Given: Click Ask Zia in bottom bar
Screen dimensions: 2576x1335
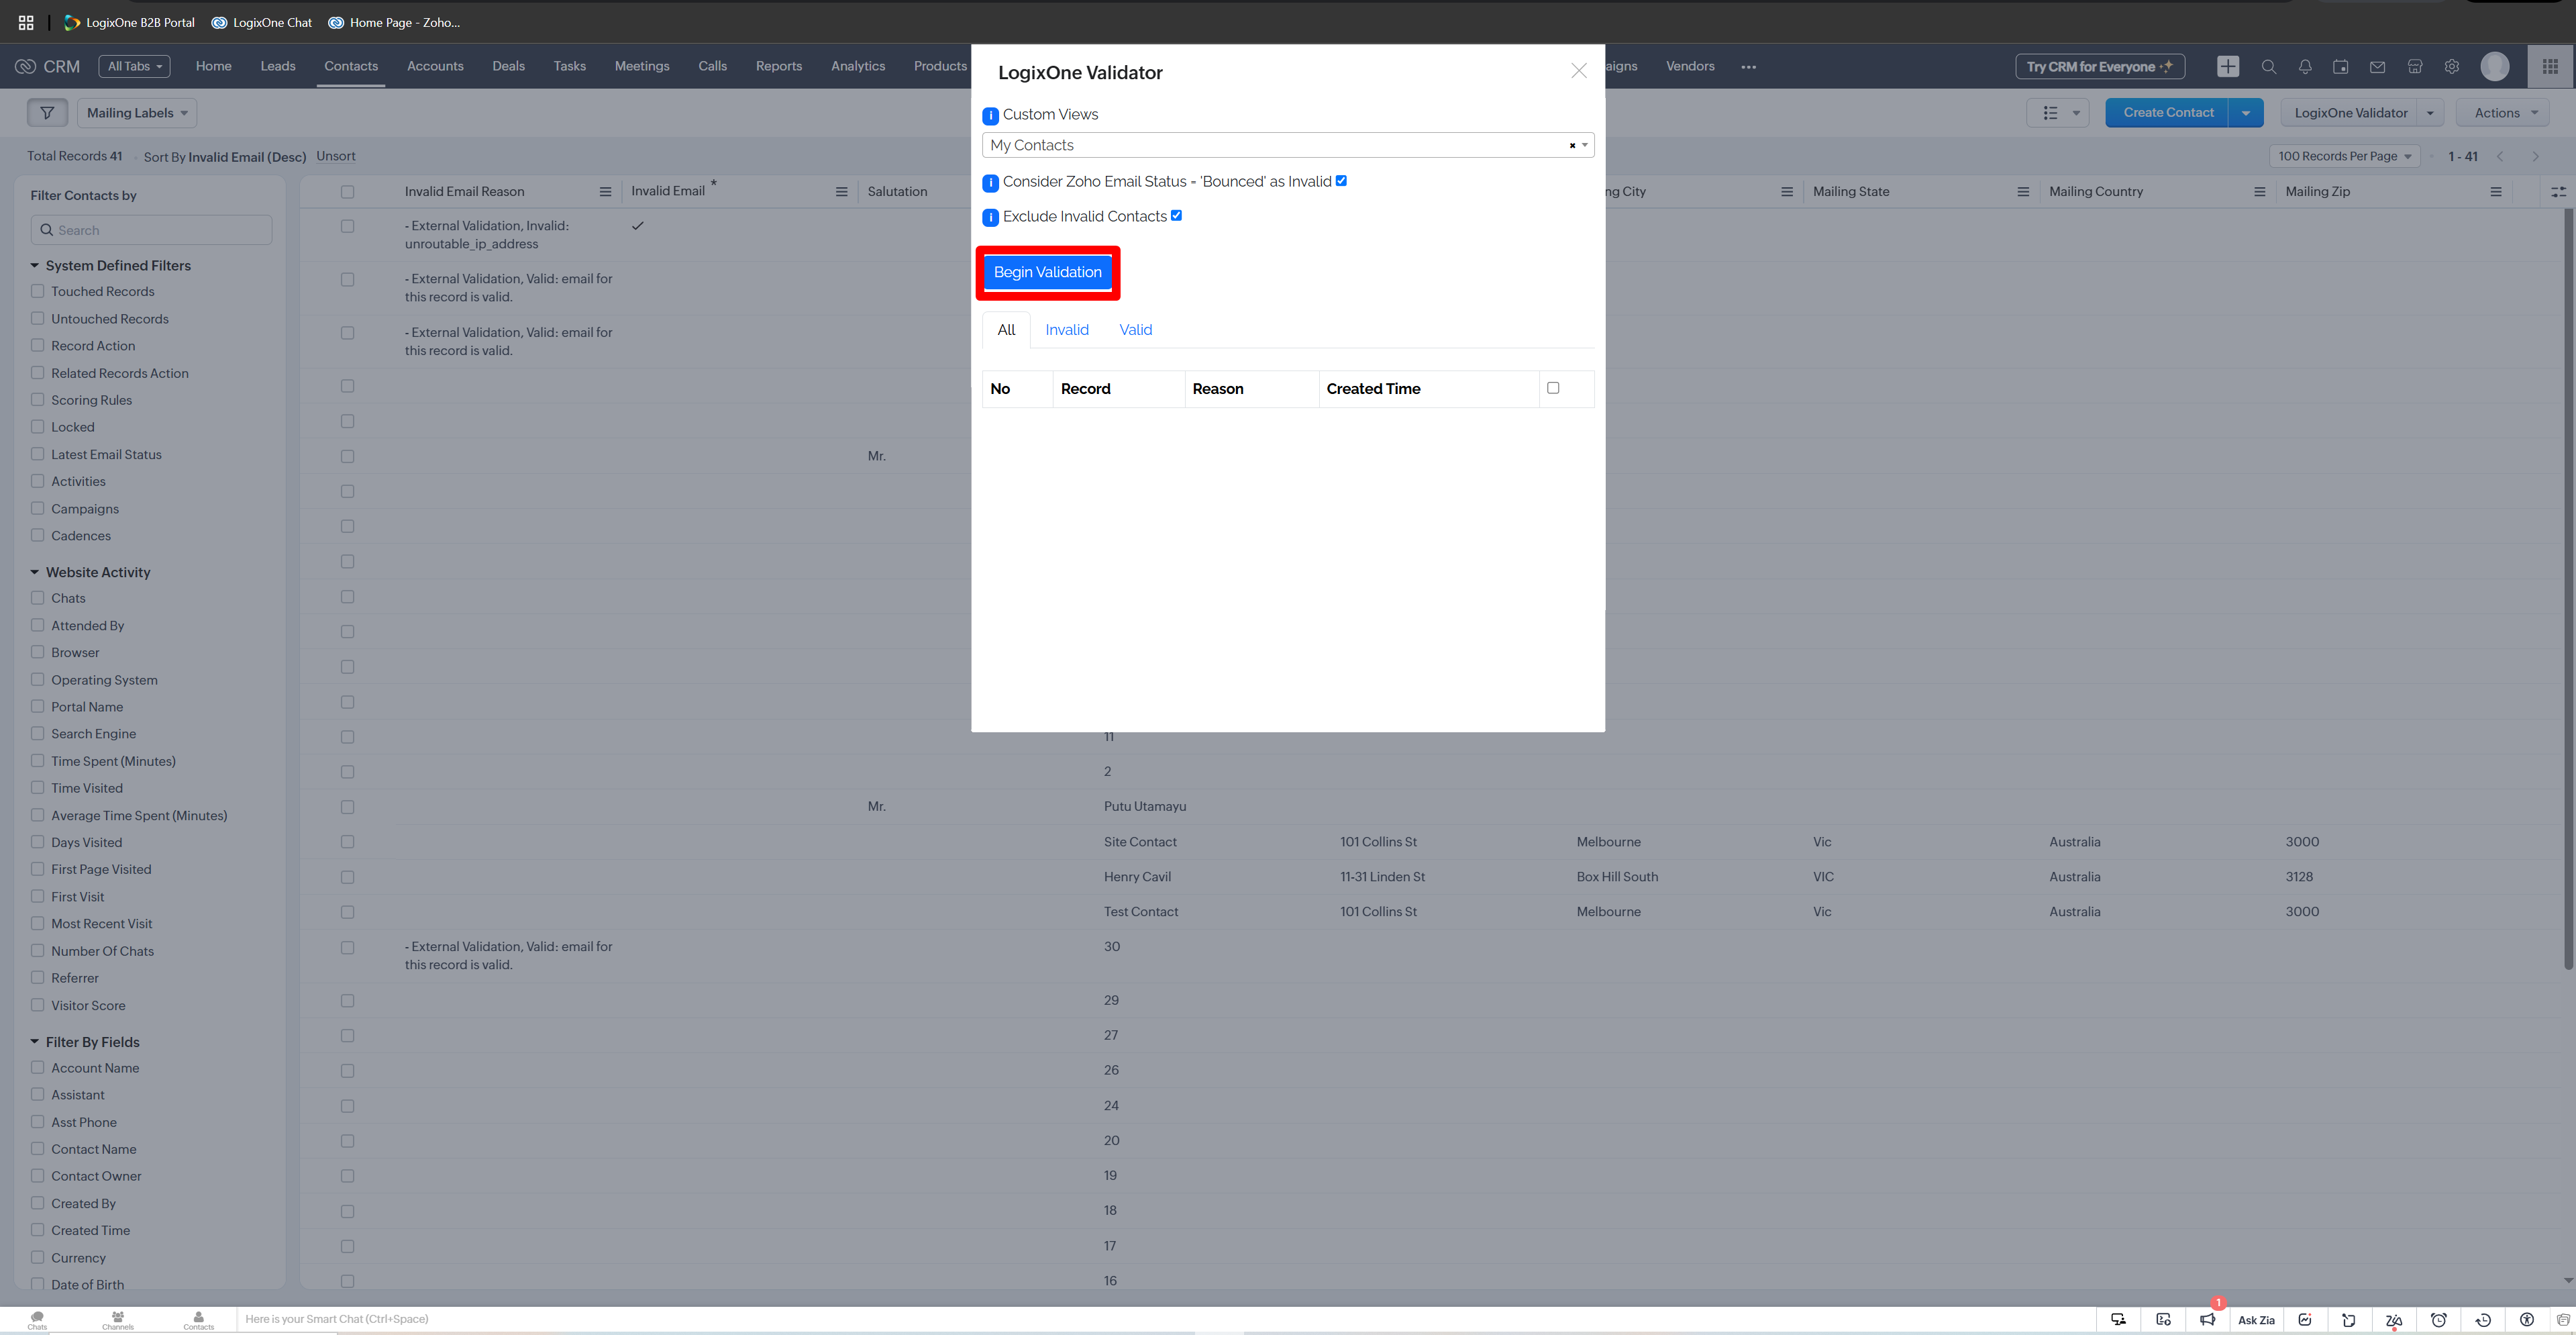Looking at the screenshot, I should point(2255,1320).
